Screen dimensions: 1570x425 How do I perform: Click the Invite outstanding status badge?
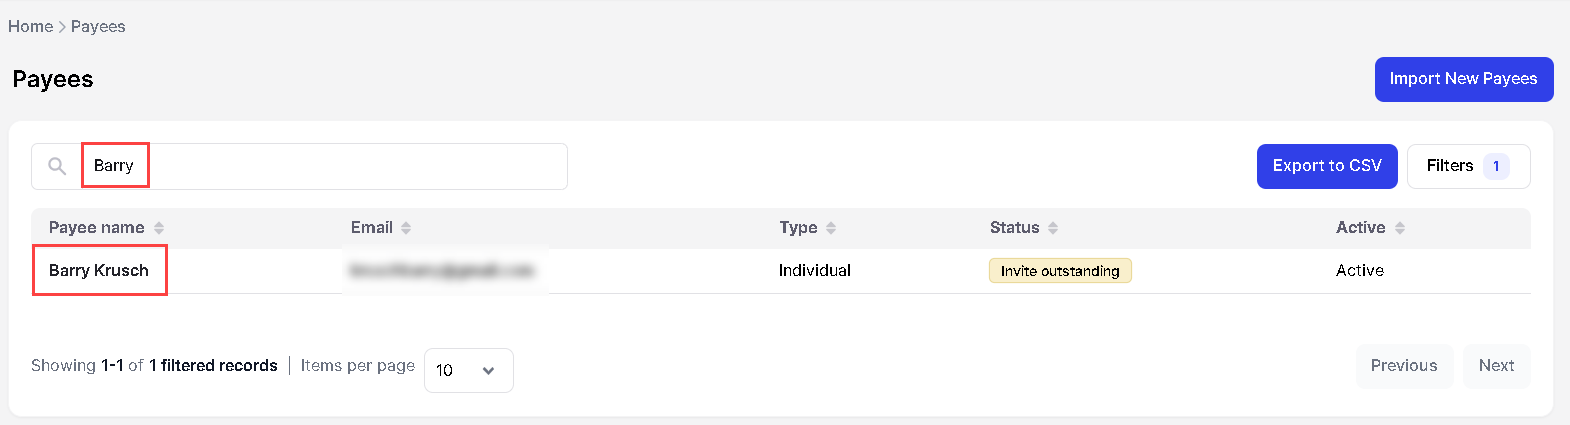coord(1060,271)
